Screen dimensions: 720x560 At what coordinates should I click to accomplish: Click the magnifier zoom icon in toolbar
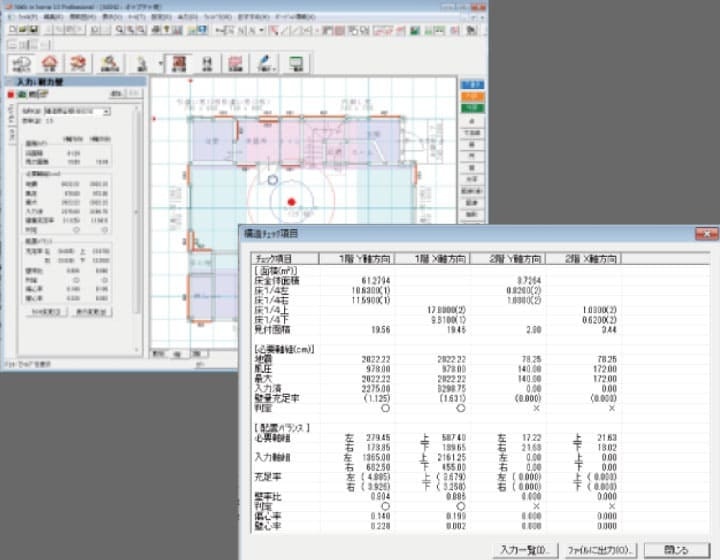119,31
